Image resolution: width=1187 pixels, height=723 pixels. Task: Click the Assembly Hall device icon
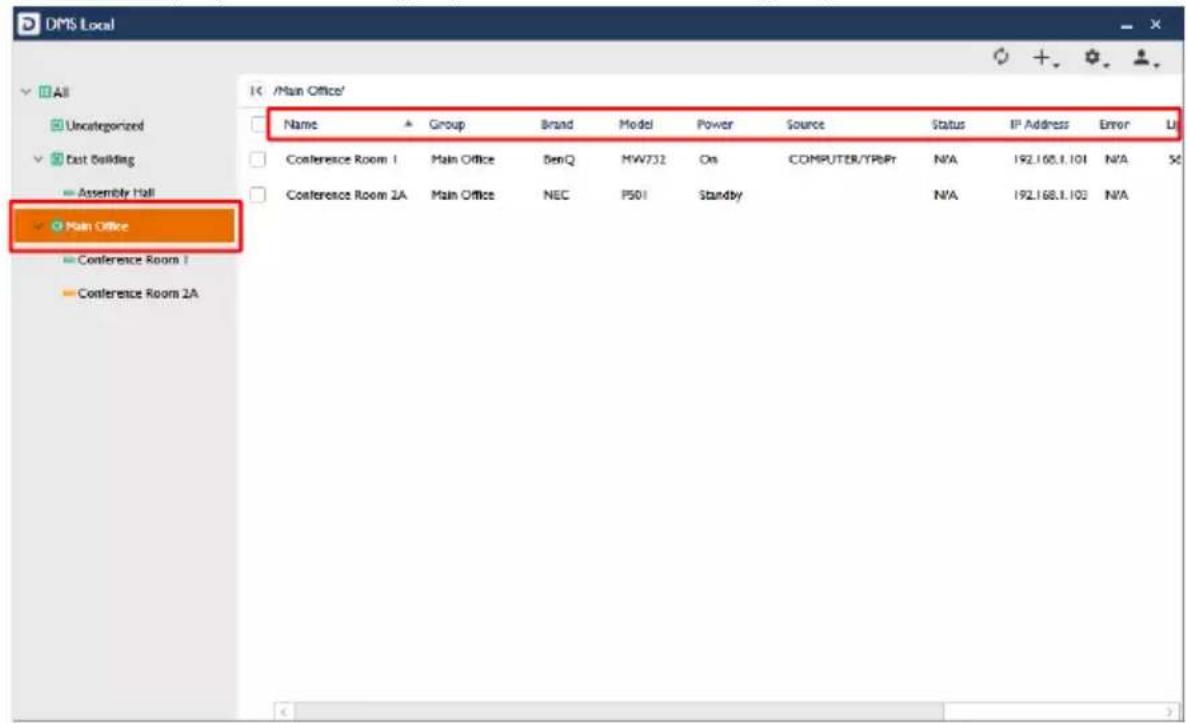[x=69, y=194]
